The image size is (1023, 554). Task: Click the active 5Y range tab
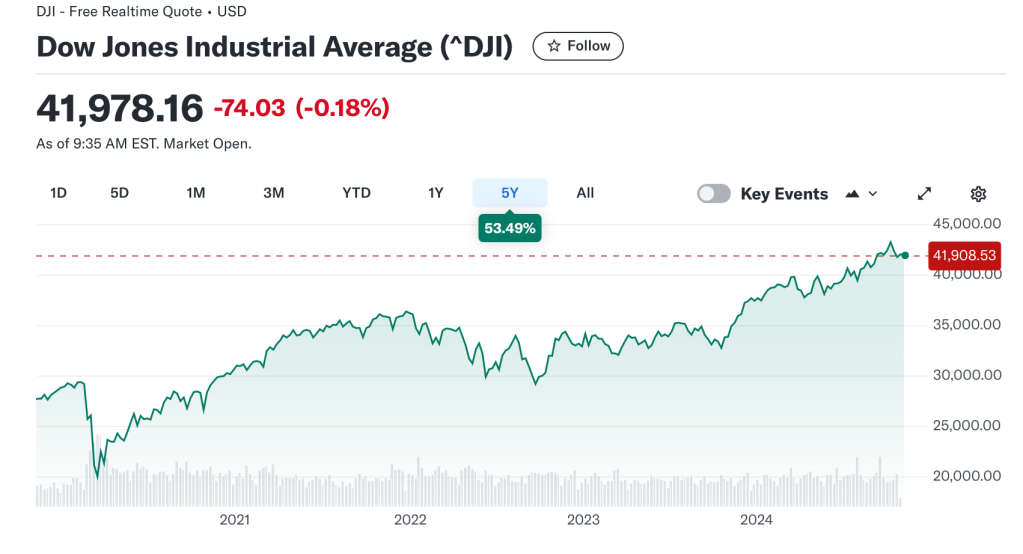(510, 193)
